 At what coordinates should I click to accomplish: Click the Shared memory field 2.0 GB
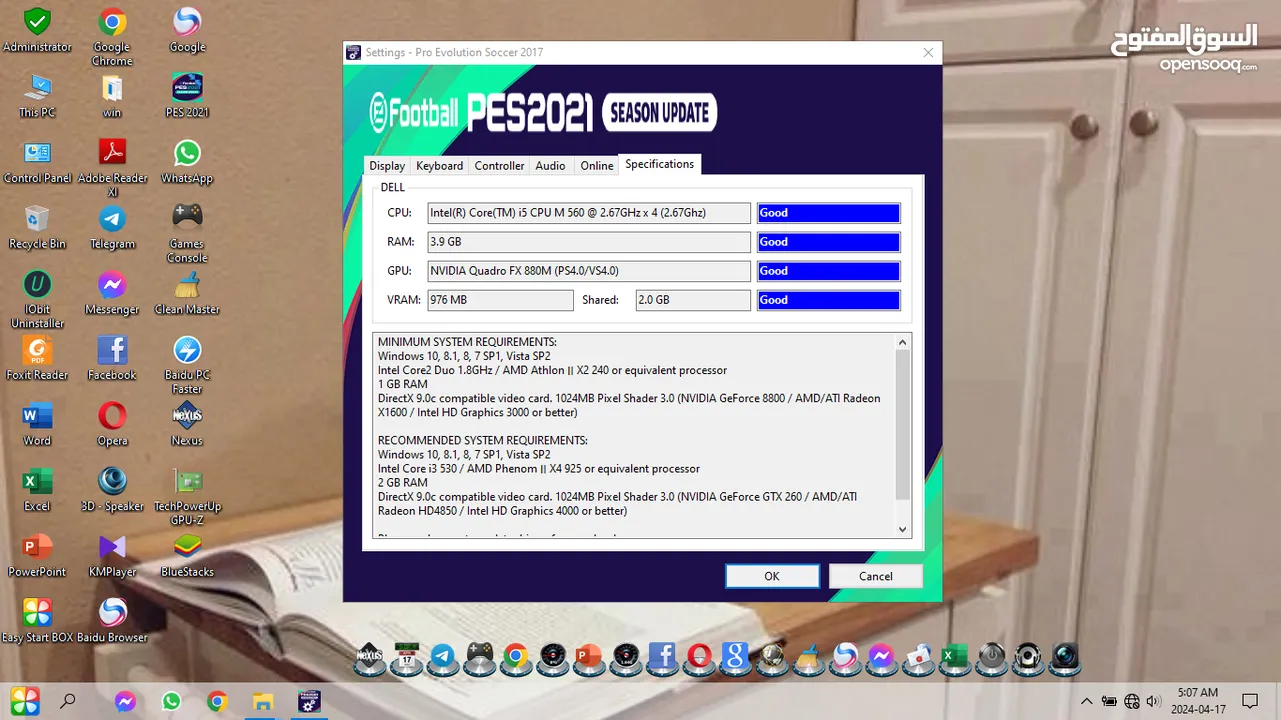click(693, 300)
